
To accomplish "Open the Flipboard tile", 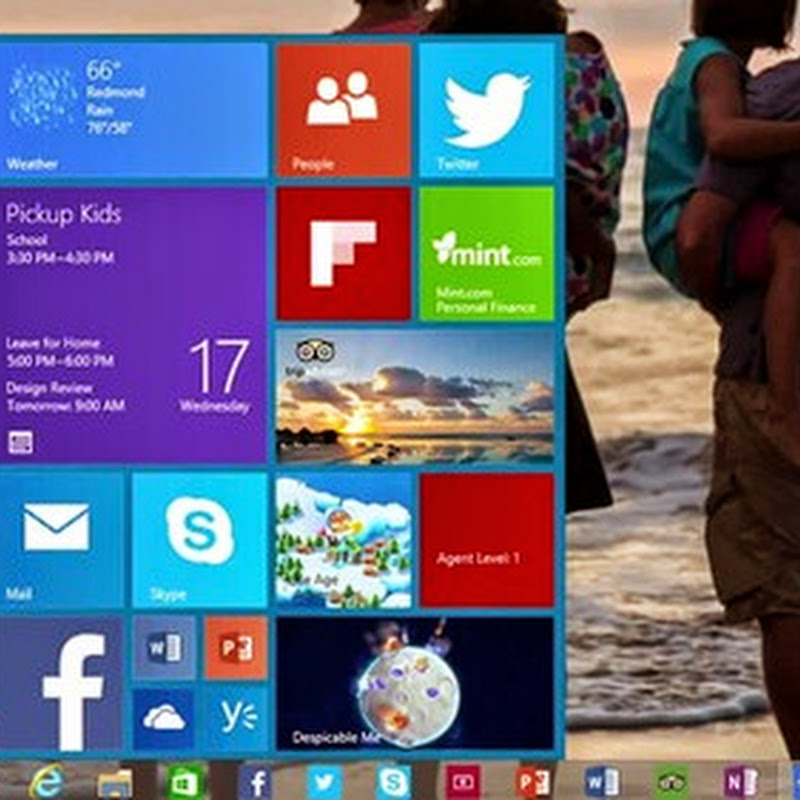I will [343, 254].
